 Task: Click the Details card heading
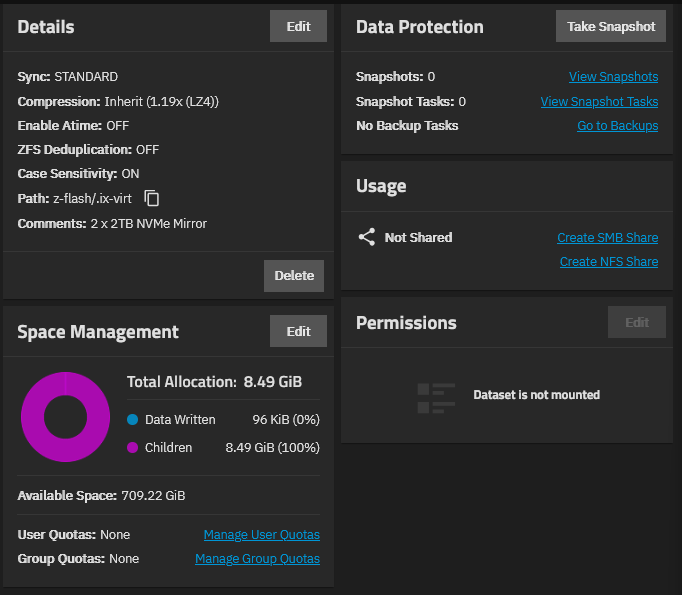(x=46, y=27)
